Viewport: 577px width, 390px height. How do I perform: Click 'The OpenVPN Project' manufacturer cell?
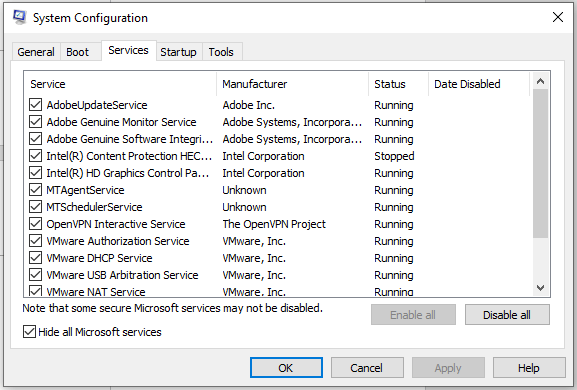point(274,224)
